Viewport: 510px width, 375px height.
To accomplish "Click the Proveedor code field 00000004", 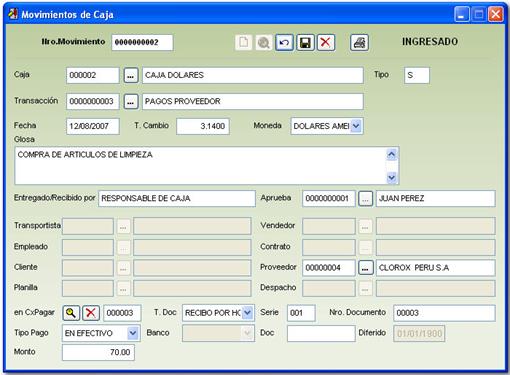I will click(x=329, y=268).
